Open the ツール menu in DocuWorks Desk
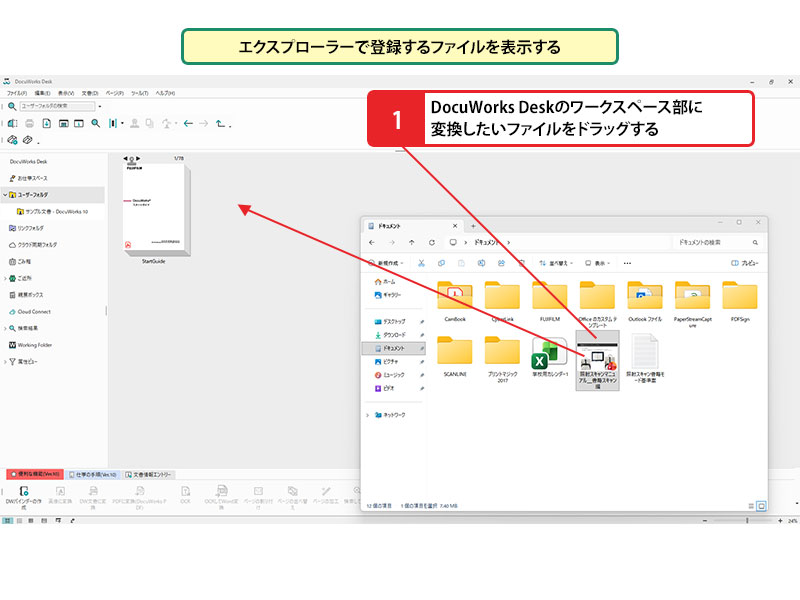This screenshot has height=600, width=800. [x=140, y=93]
